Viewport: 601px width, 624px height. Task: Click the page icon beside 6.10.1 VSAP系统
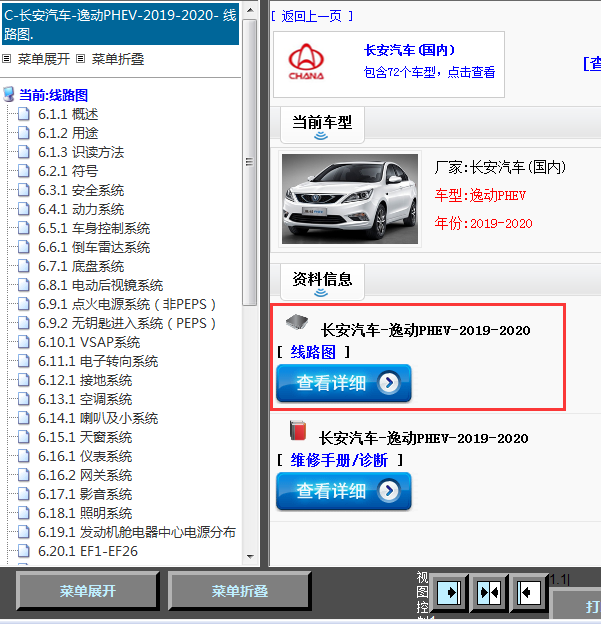pos(24,342)
